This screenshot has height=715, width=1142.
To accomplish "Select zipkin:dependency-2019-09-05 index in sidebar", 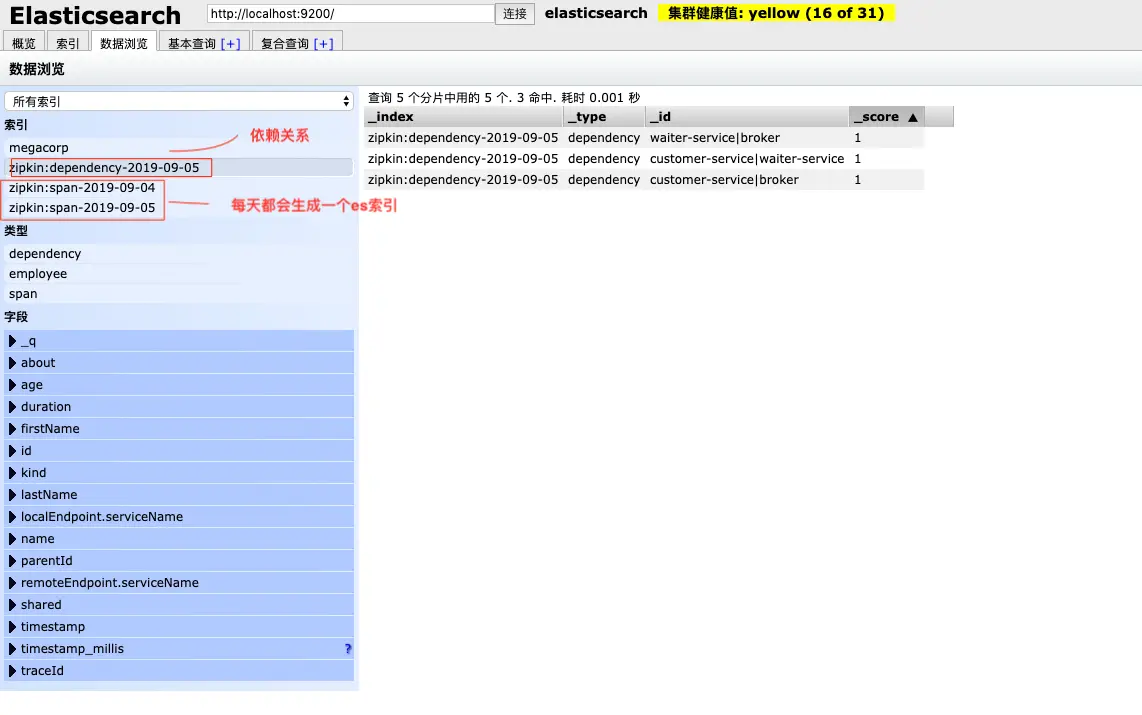I will pyautogui.click(x=179, y=167).
